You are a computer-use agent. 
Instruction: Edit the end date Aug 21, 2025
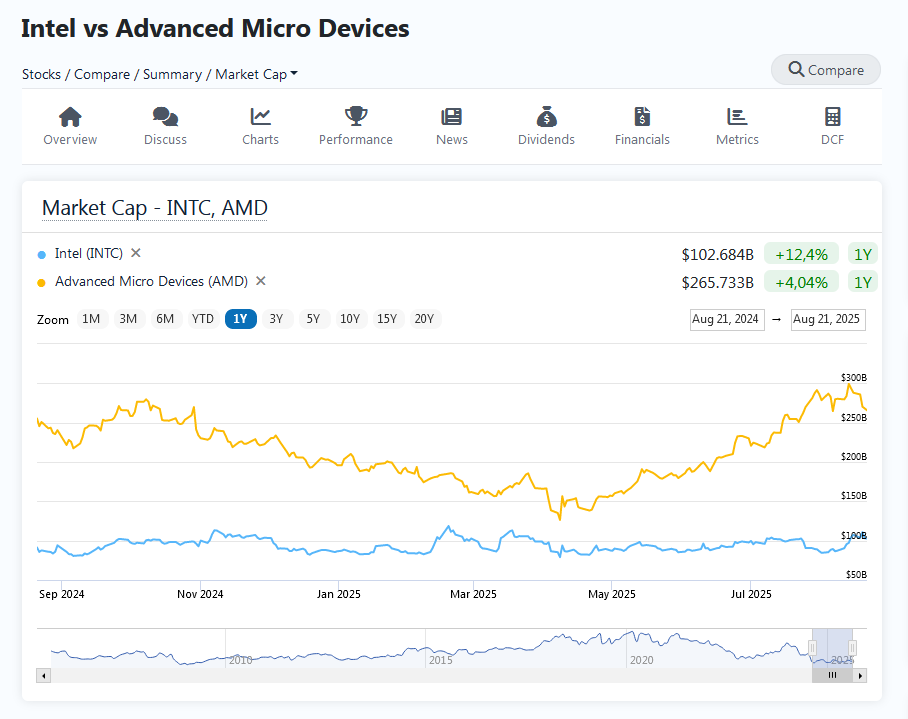pos(828,320)
